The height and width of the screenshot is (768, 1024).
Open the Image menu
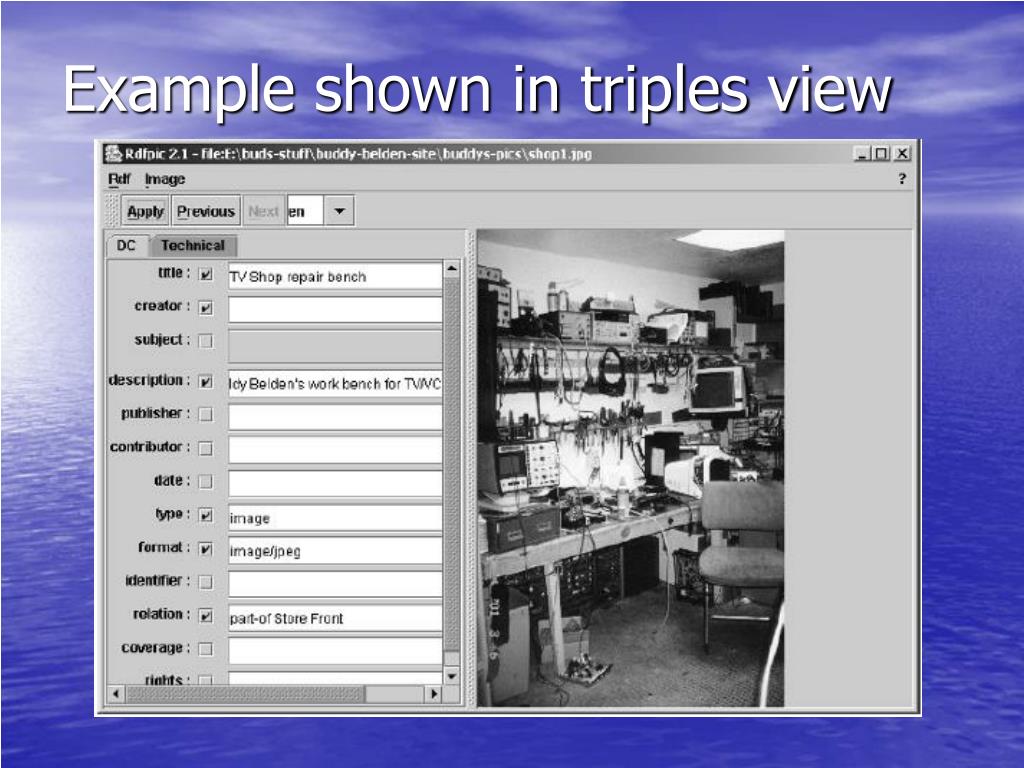(x=165, y=179)
